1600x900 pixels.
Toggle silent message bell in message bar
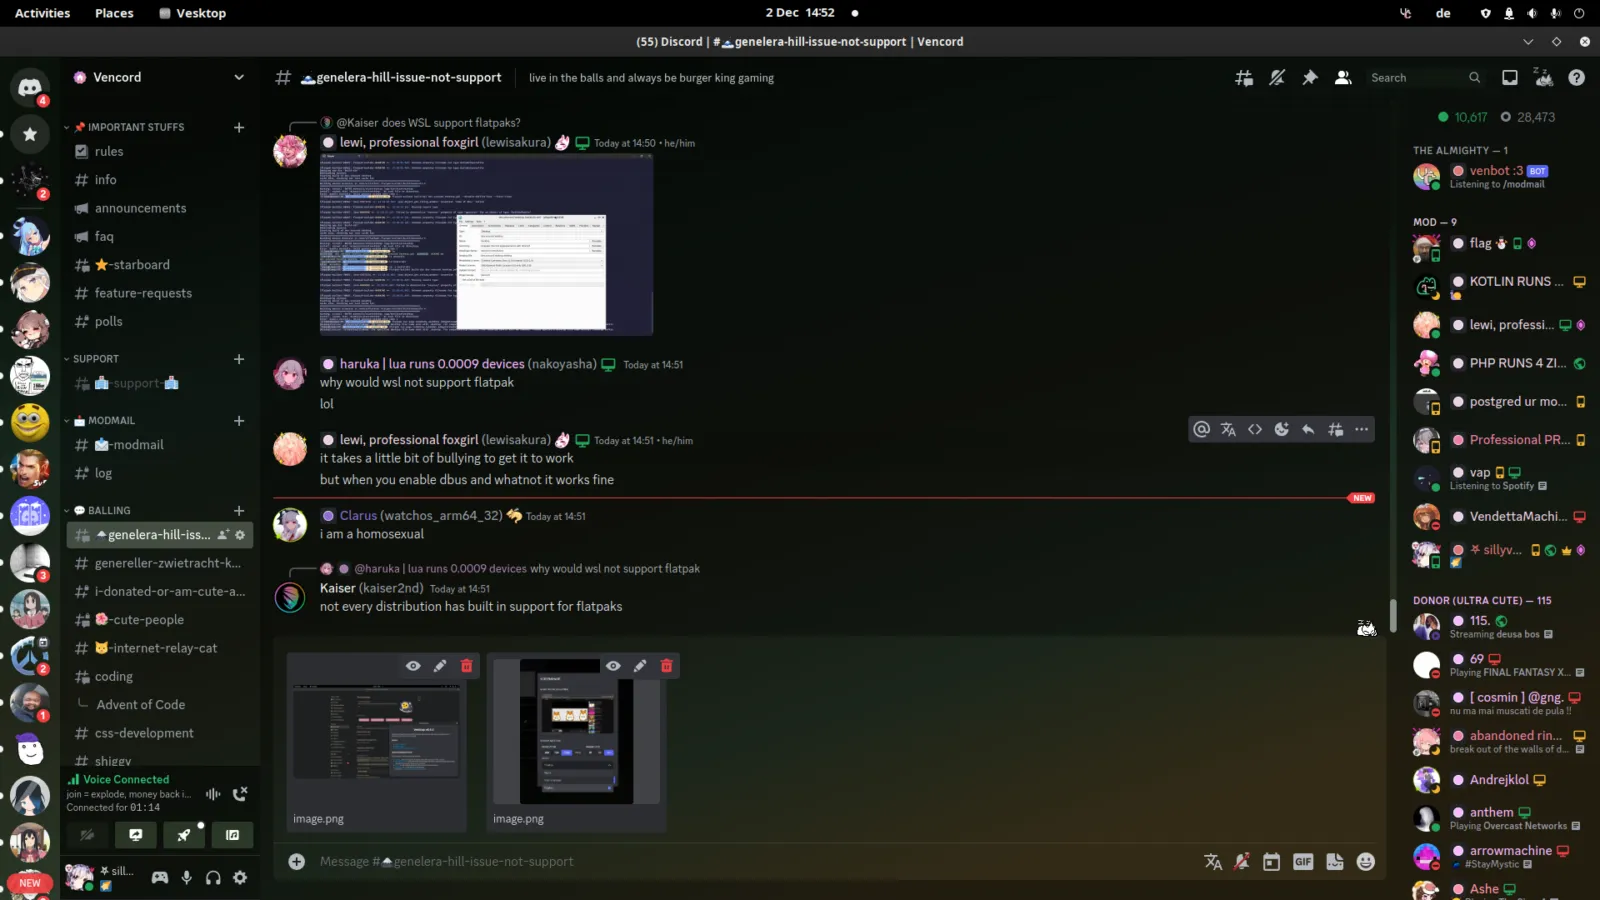click(x=1242, y=862)
